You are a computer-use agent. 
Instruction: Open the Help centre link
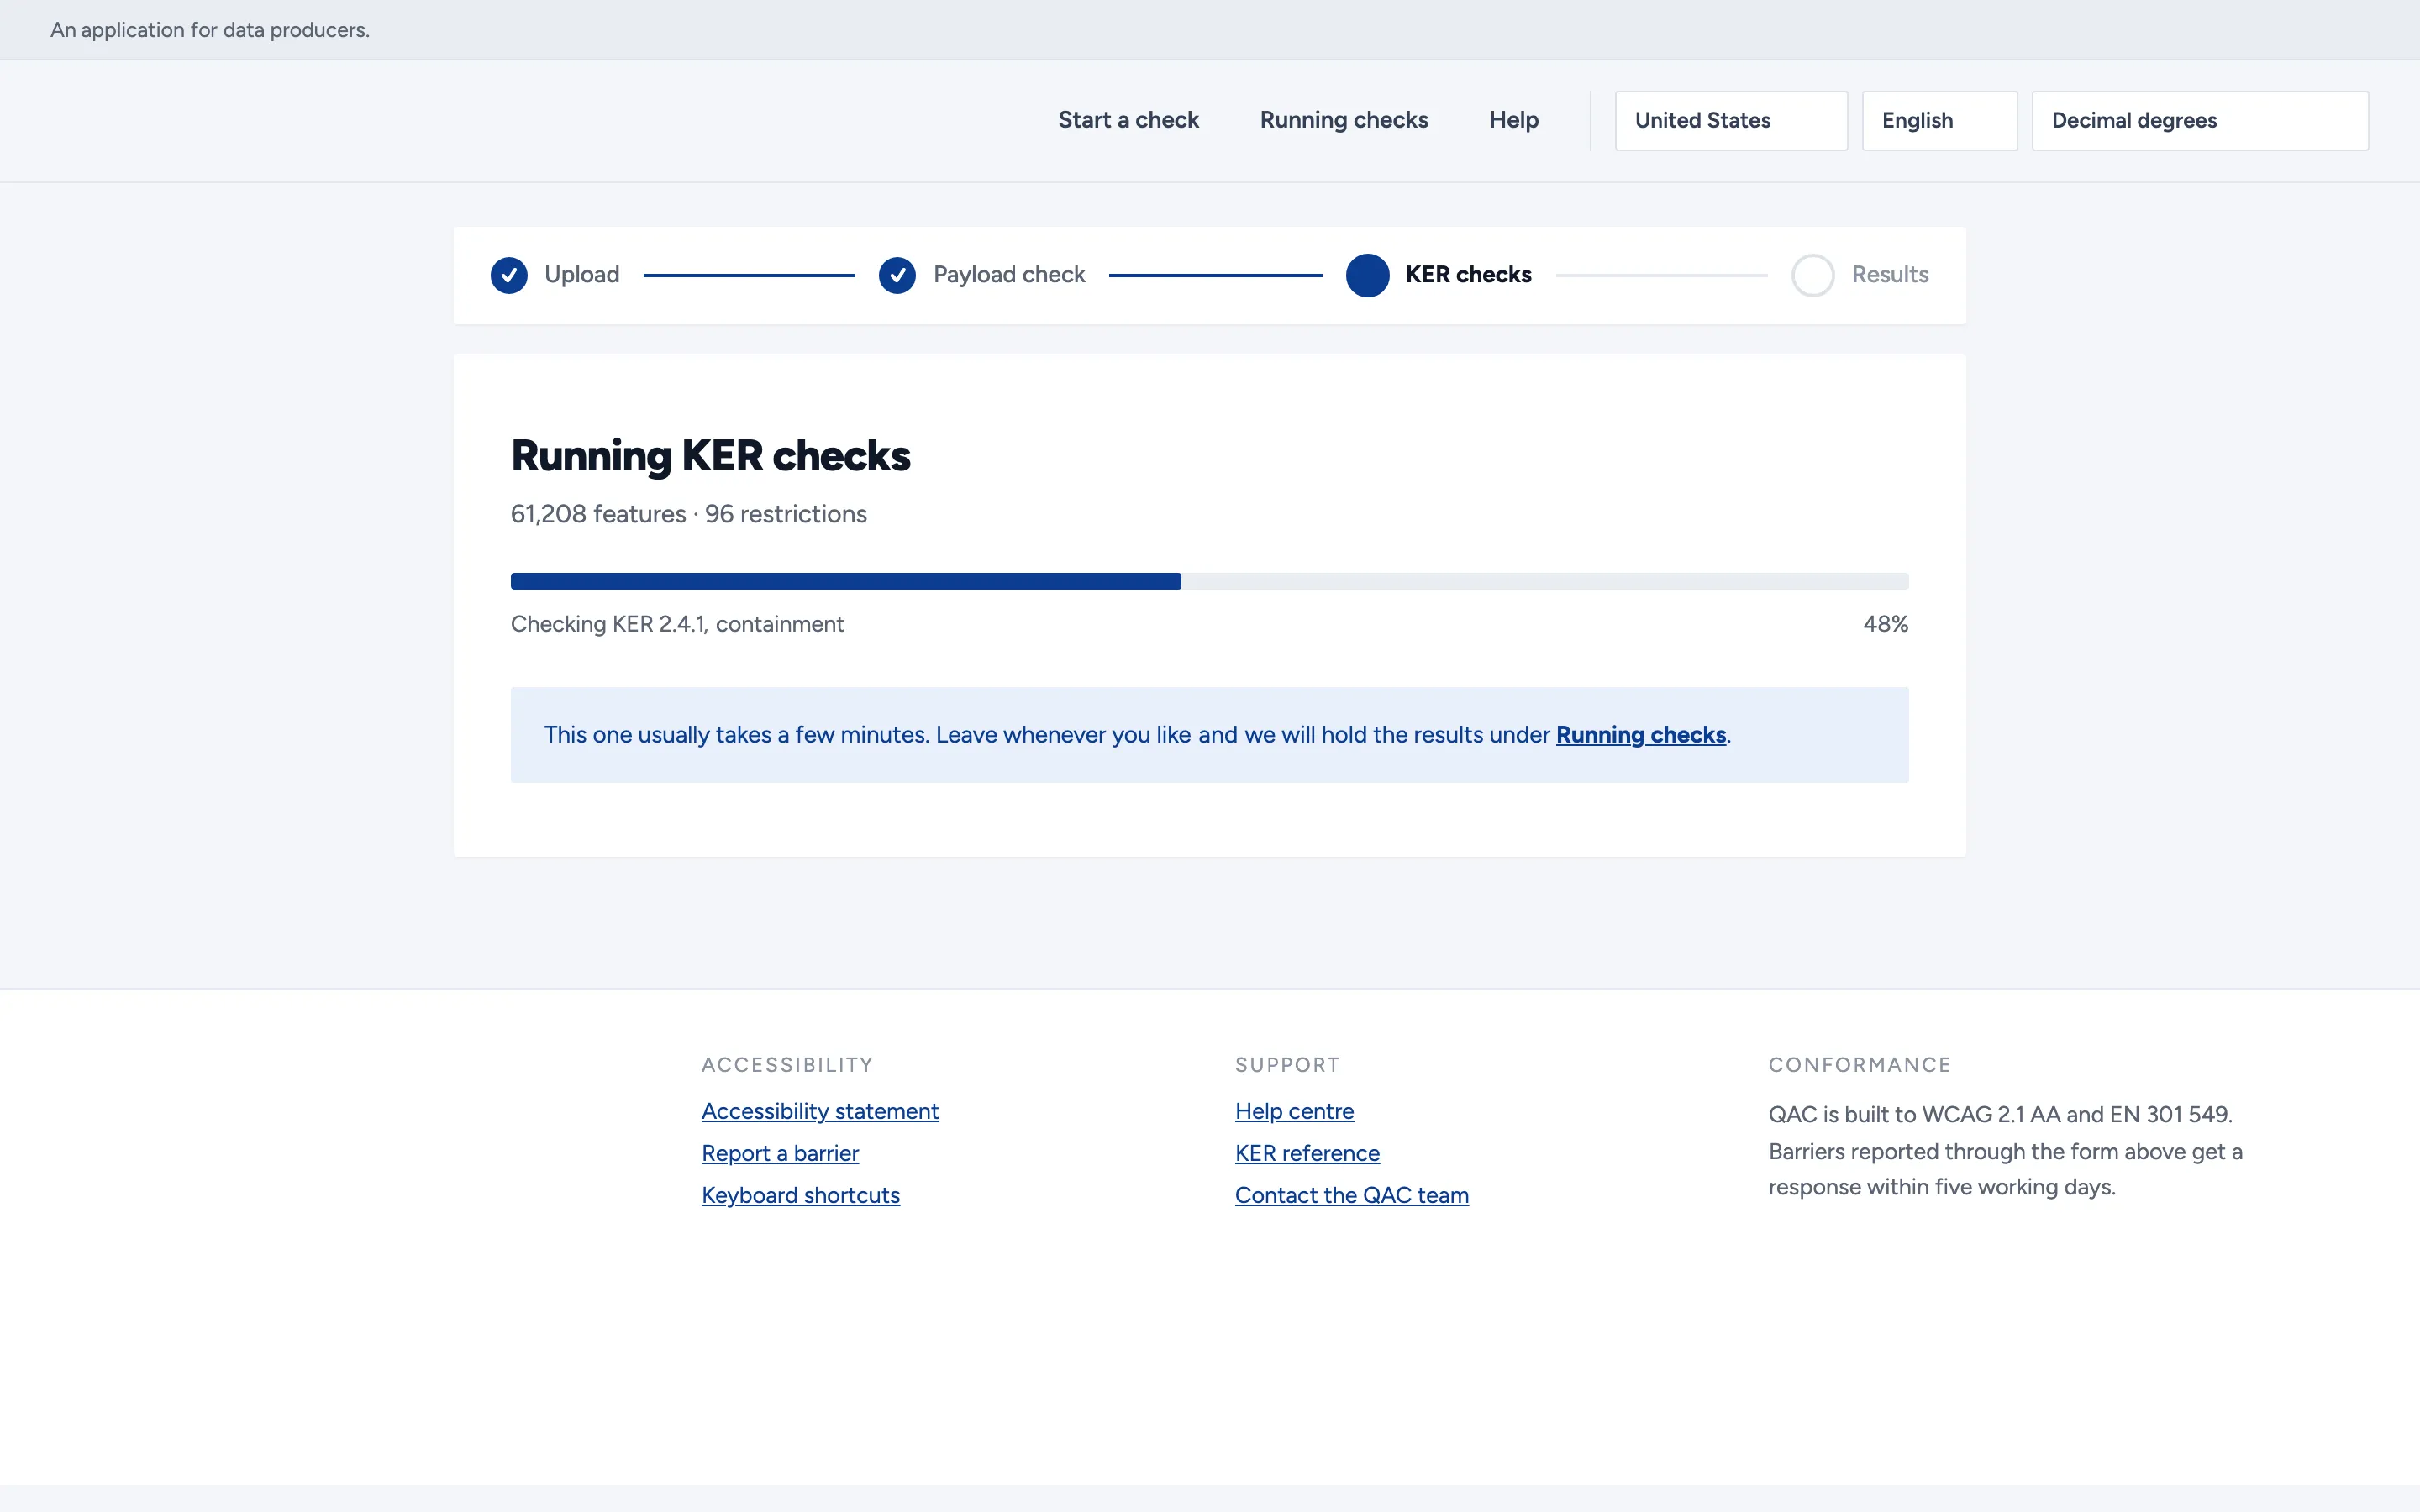[1294, 1111]
